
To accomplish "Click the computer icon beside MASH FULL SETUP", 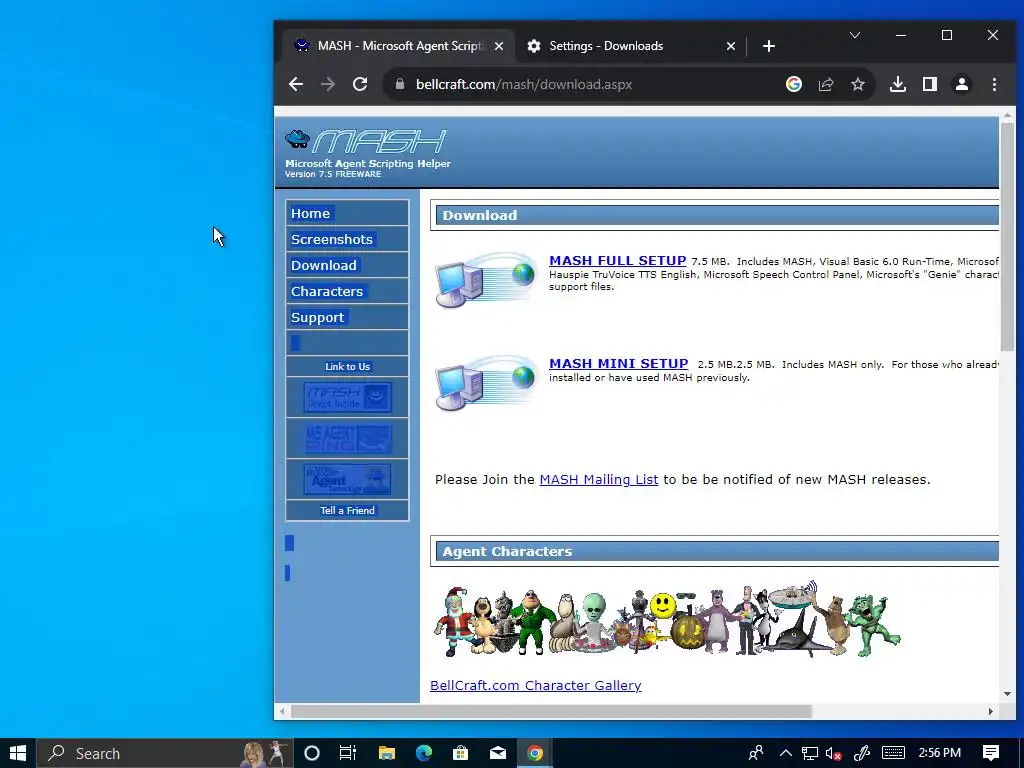I will tap(487, 281).
